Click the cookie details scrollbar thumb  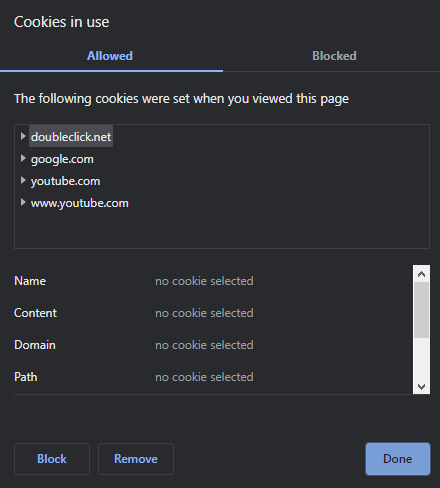pos(421,310)
